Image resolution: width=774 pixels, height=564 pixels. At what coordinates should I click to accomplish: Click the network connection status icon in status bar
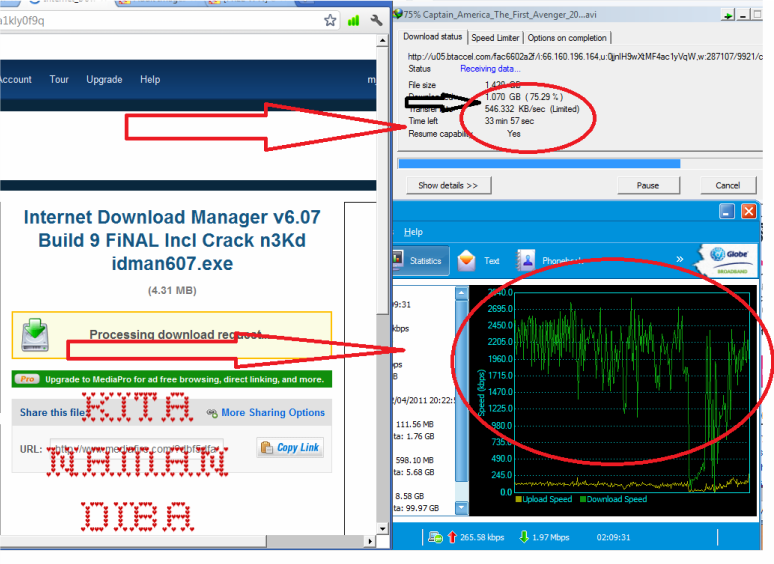click(x=435, y=537)
